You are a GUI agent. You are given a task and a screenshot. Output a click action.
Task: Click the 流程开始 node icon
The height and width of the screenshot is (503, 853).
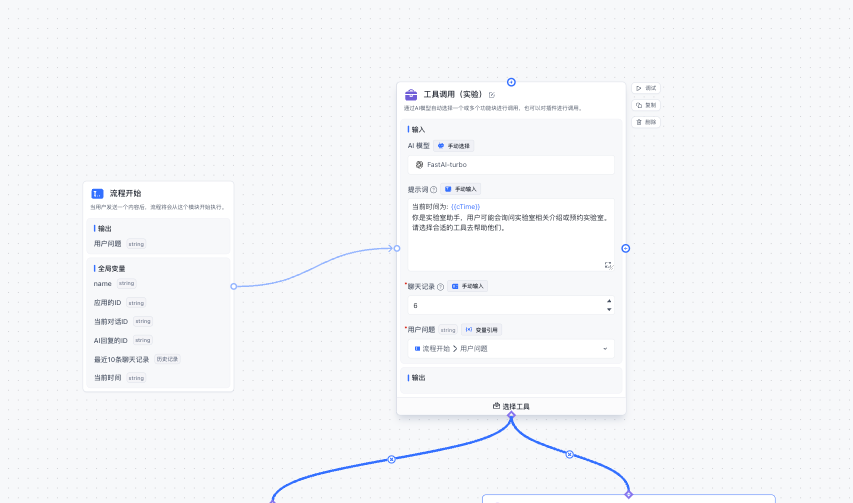(x=97, y=193)
